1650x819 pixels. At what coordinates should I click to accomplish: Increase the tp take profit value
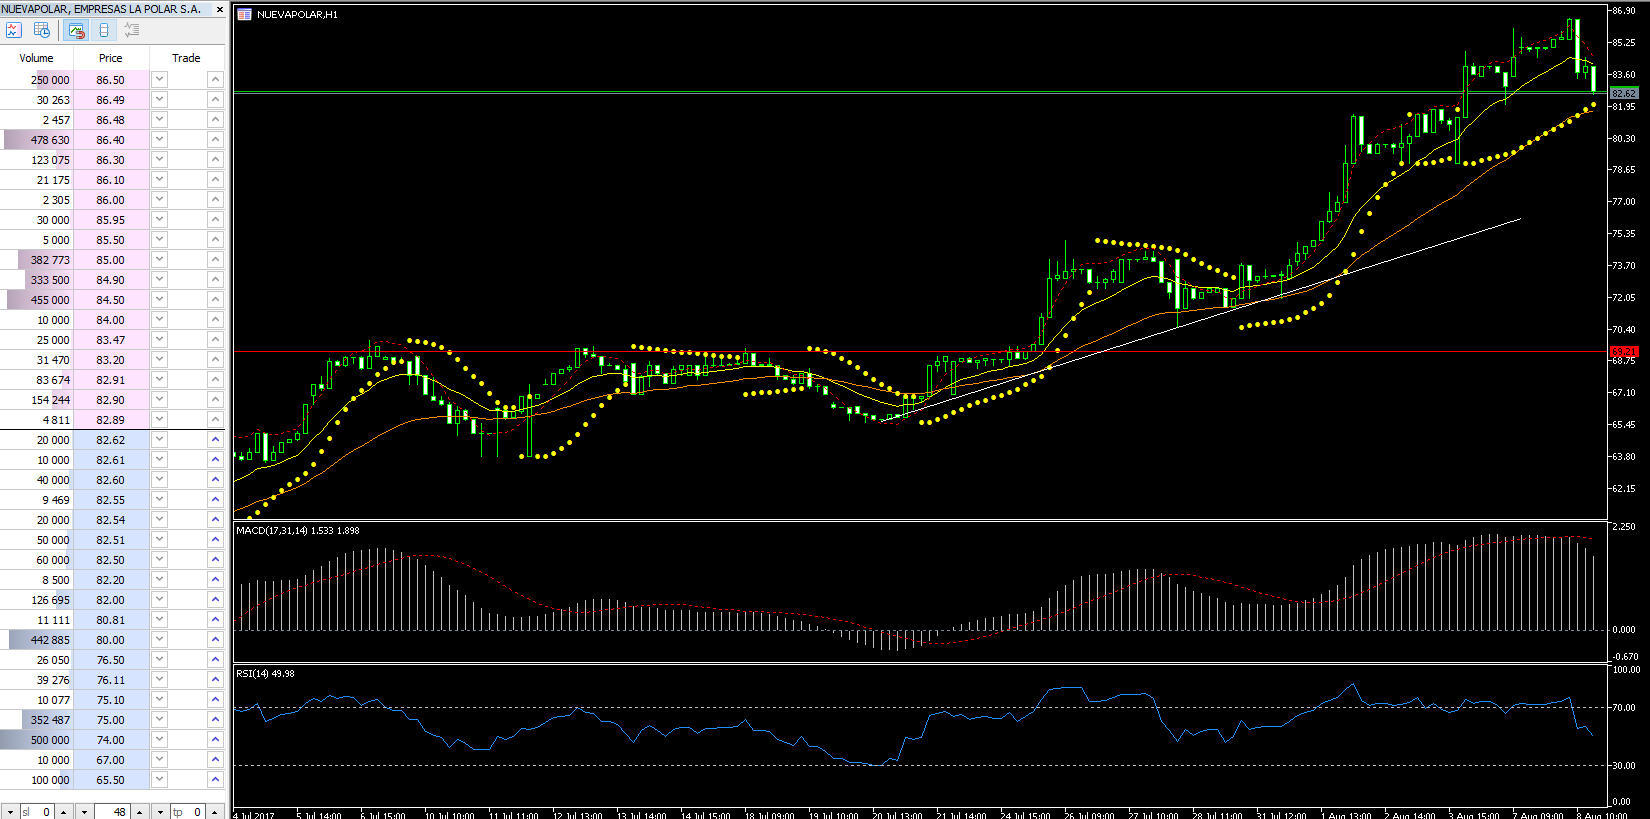[215, 812]
